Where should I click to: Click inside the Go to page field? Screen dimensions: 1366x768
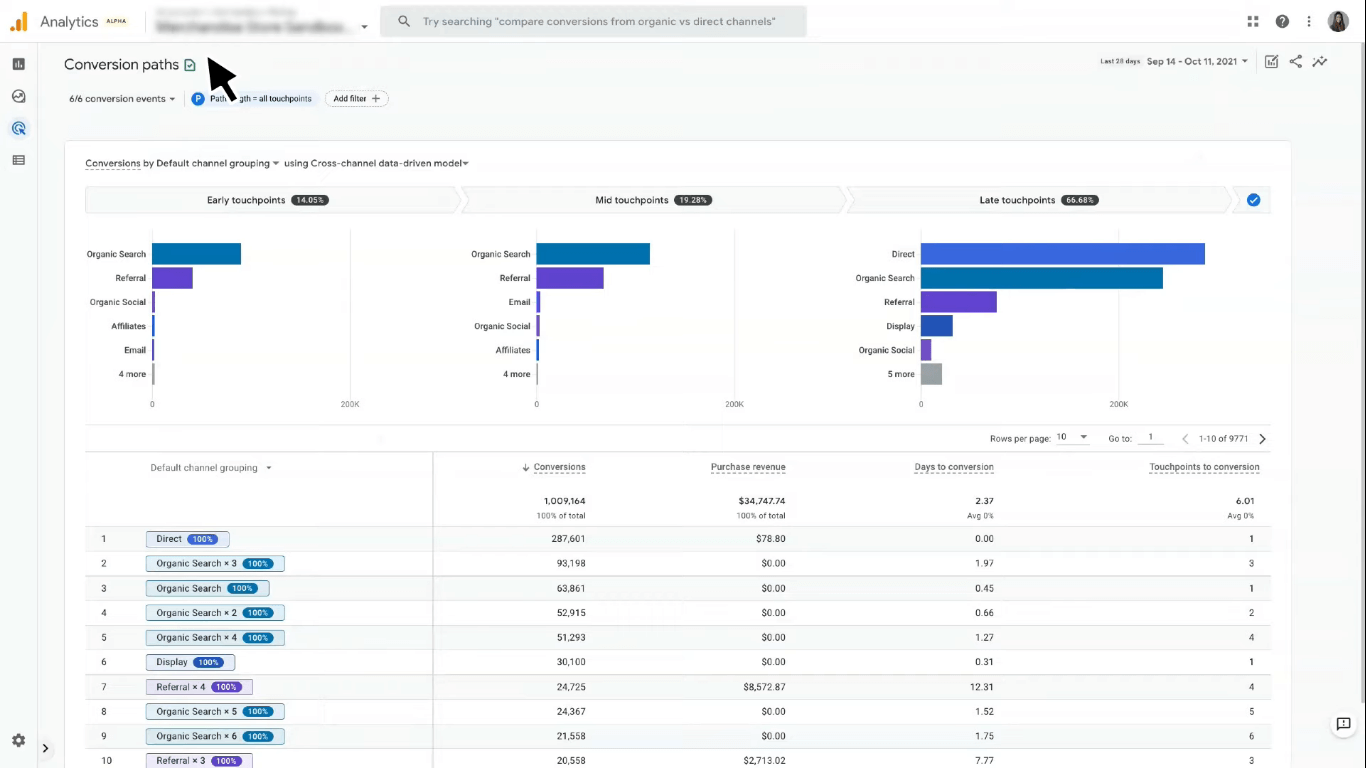click(1150, 437)
